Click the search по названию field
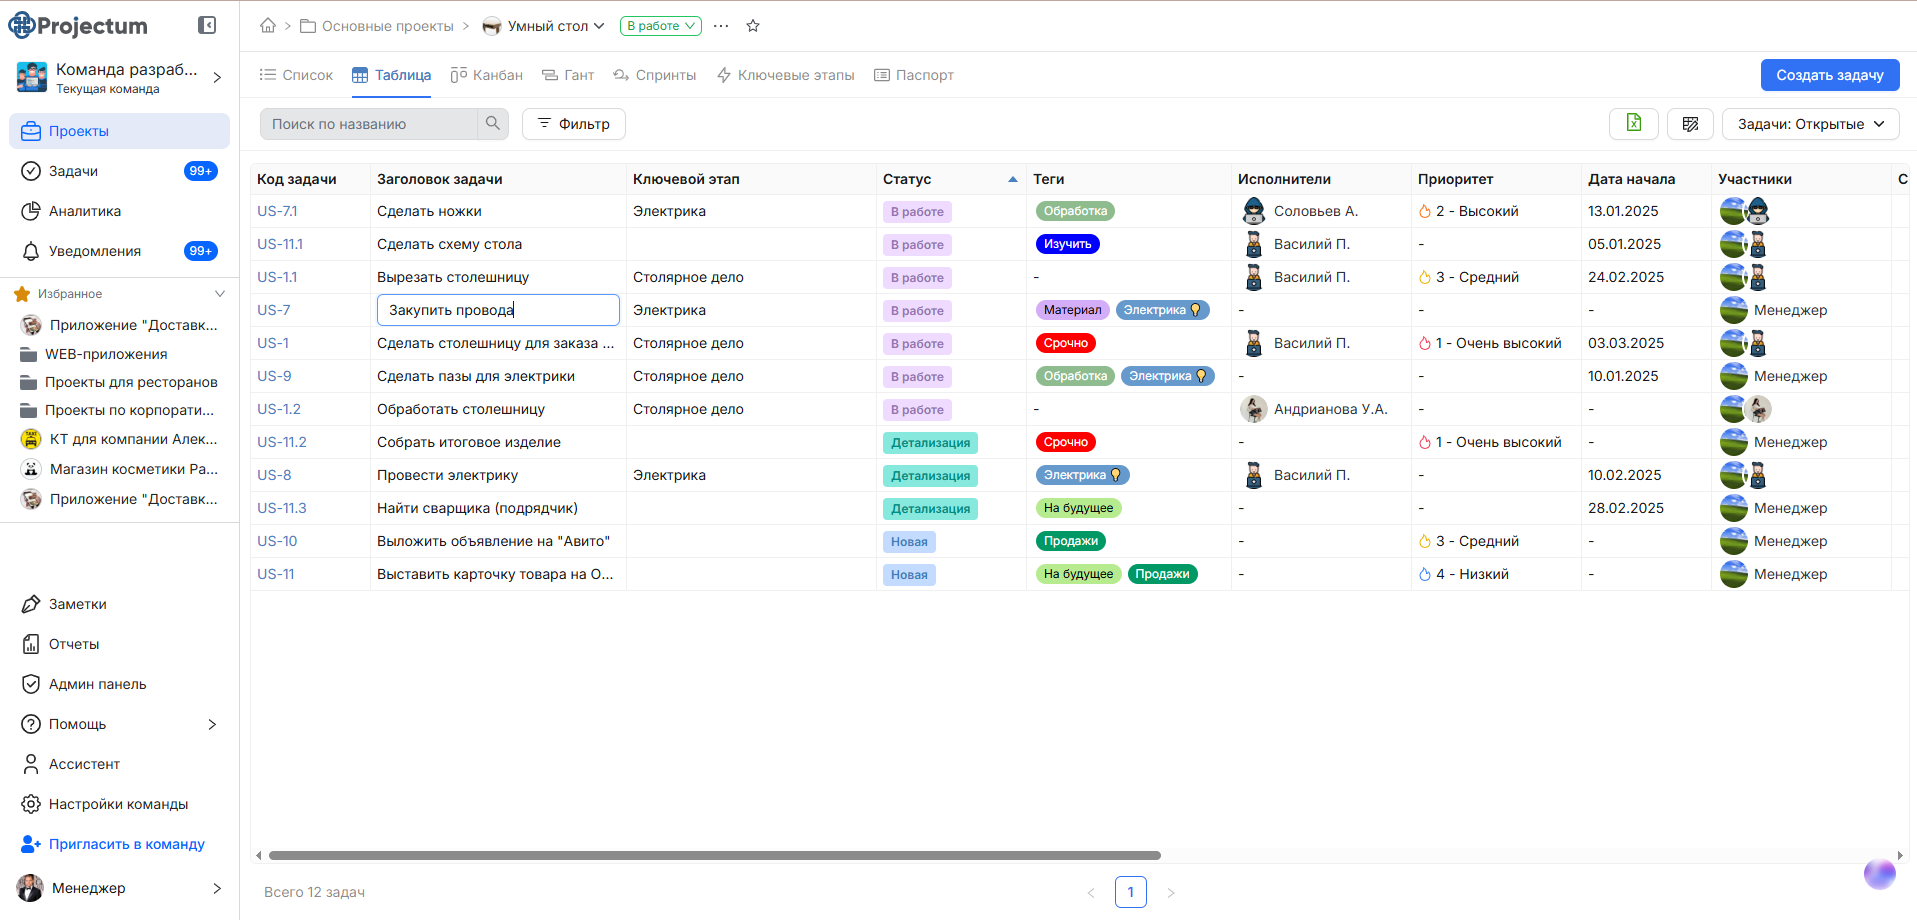 [370, 123]
